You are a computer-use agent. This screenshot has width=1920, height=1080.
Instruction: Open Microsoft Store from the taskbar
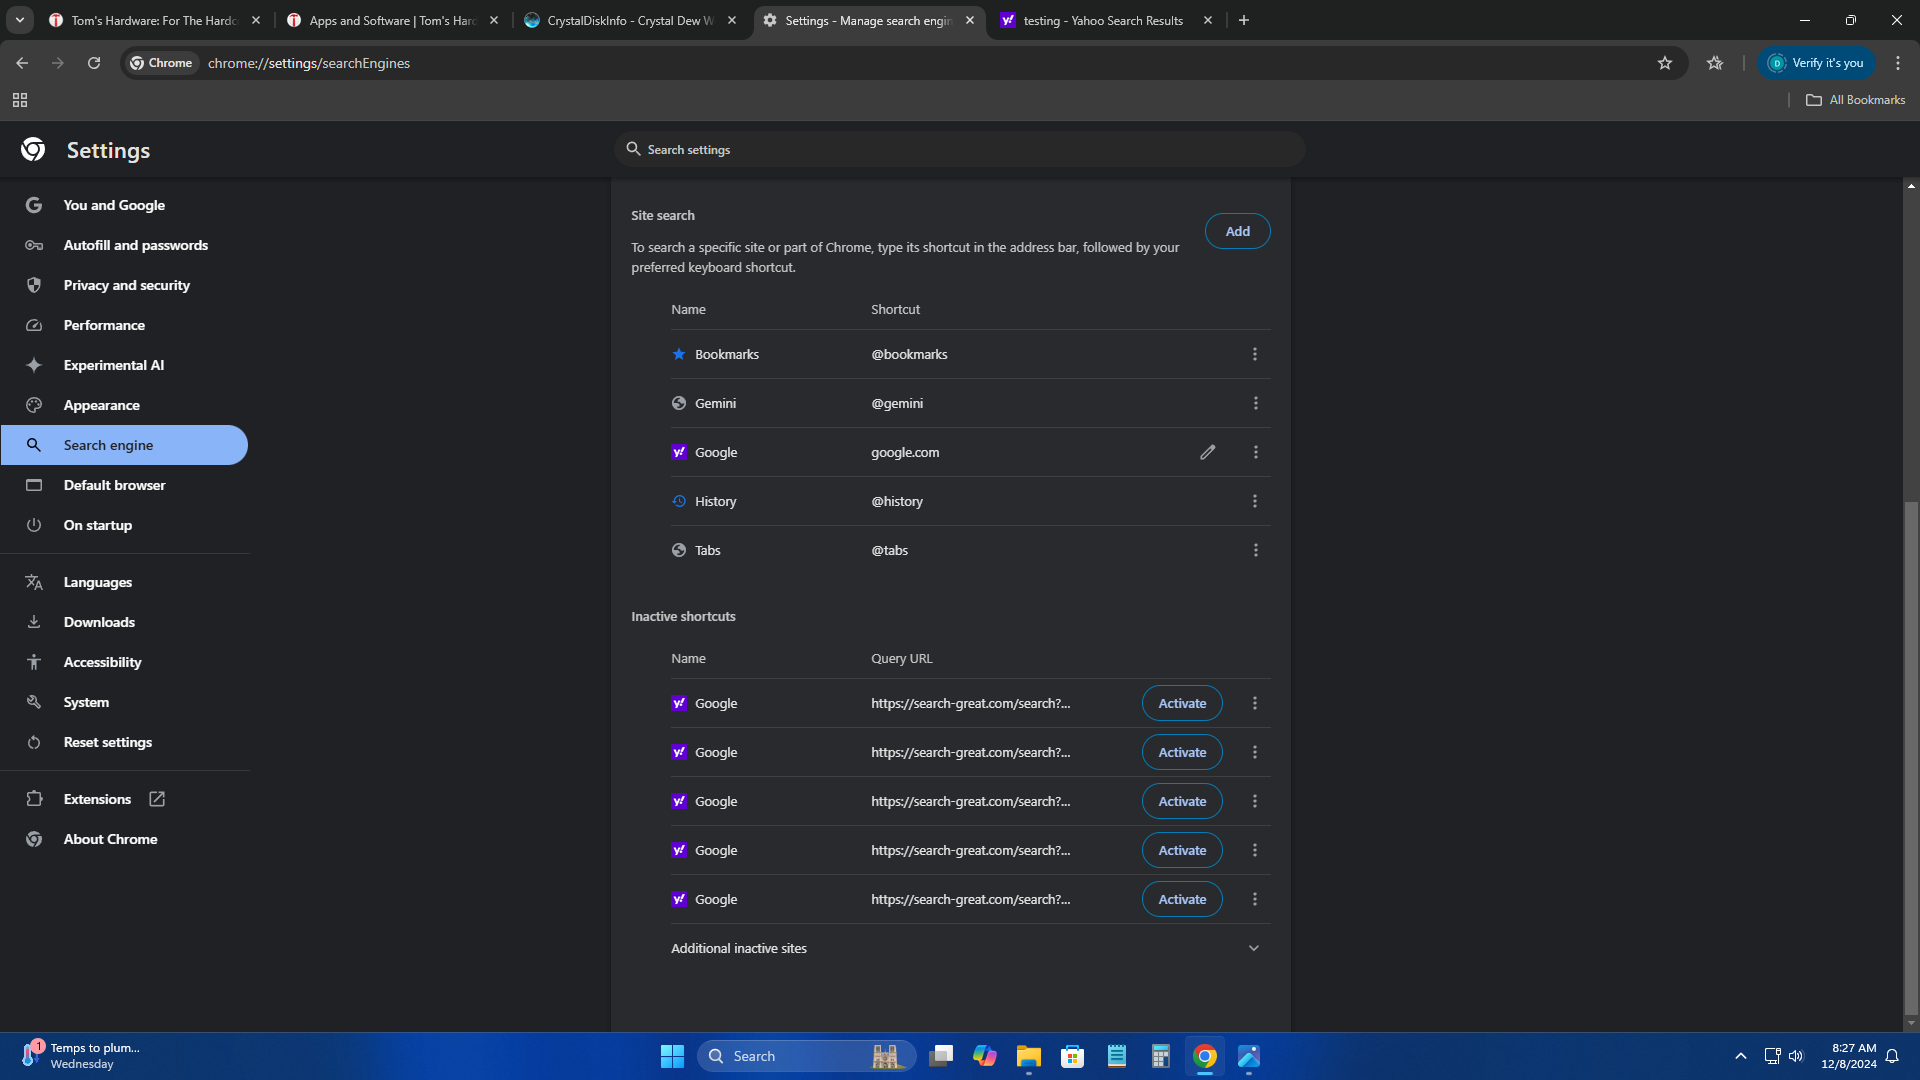(x=1072, y=1056)
